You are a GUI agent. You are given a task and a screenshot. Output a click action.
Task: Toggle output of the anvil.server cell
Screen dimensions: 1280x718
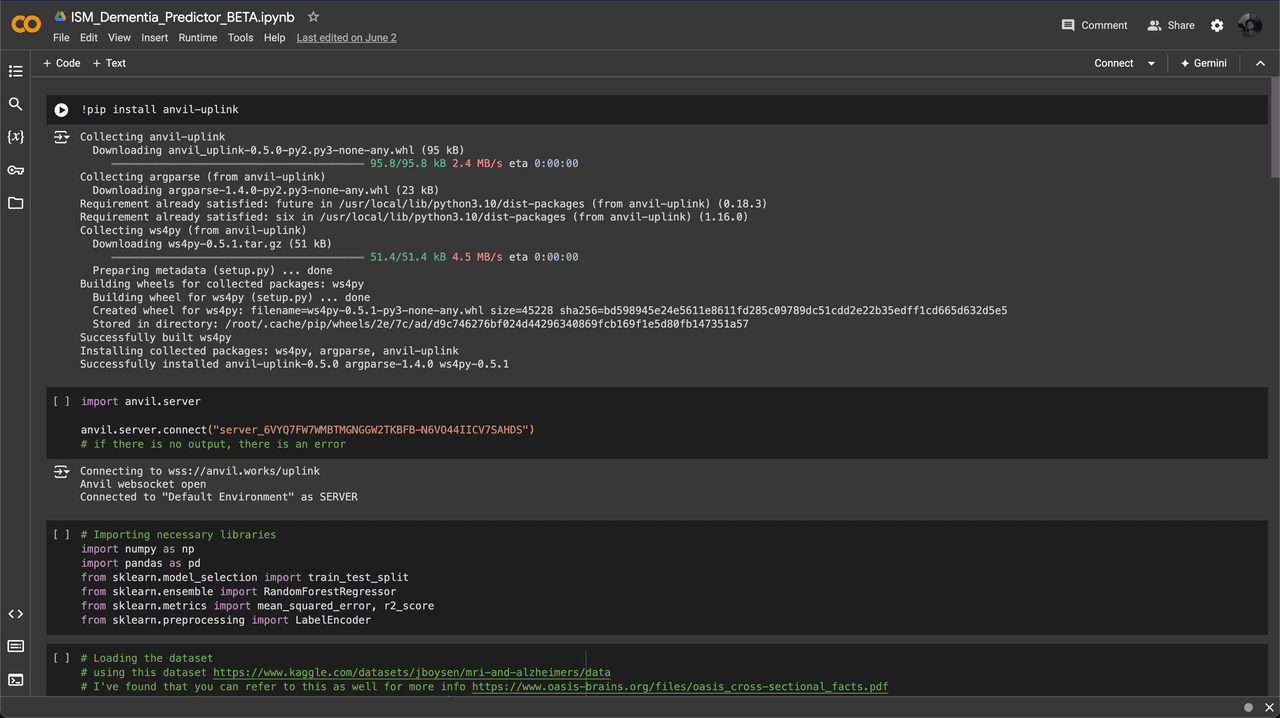pos(61,471)
